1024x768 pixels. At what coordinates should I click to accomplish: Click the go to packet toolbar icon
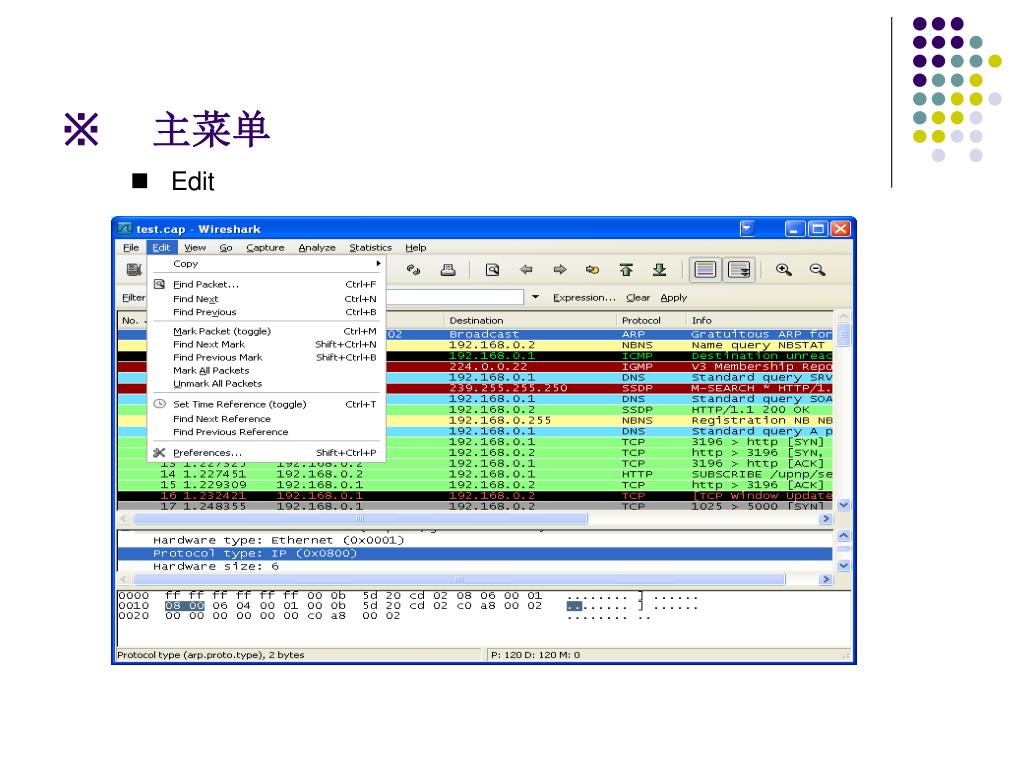(593, 269)
